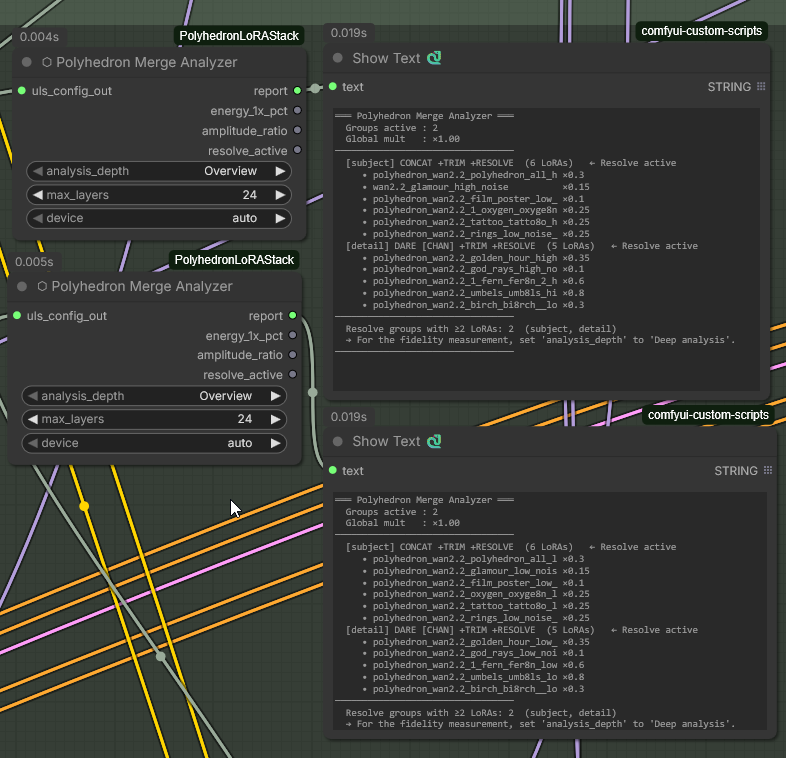Image resolution: width=786 pixels, height=758 pixels.
Task: Click the teal snake icon in the upper Show Text title
Action: pyautogui.click(x=434, y=58)
